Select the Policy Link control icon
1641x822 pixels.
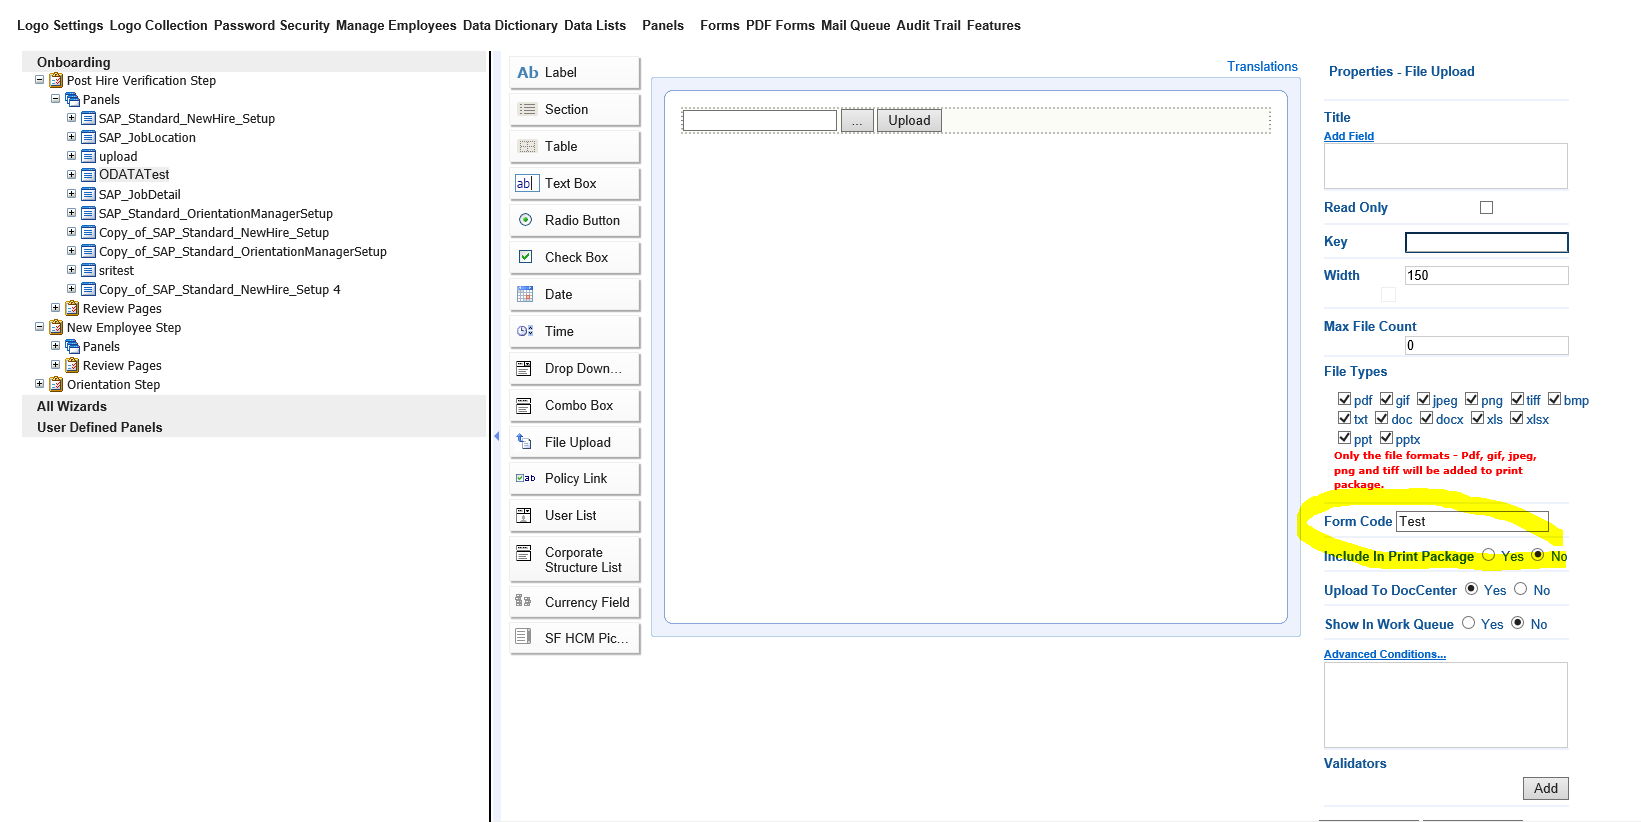(x=525, y=478)
